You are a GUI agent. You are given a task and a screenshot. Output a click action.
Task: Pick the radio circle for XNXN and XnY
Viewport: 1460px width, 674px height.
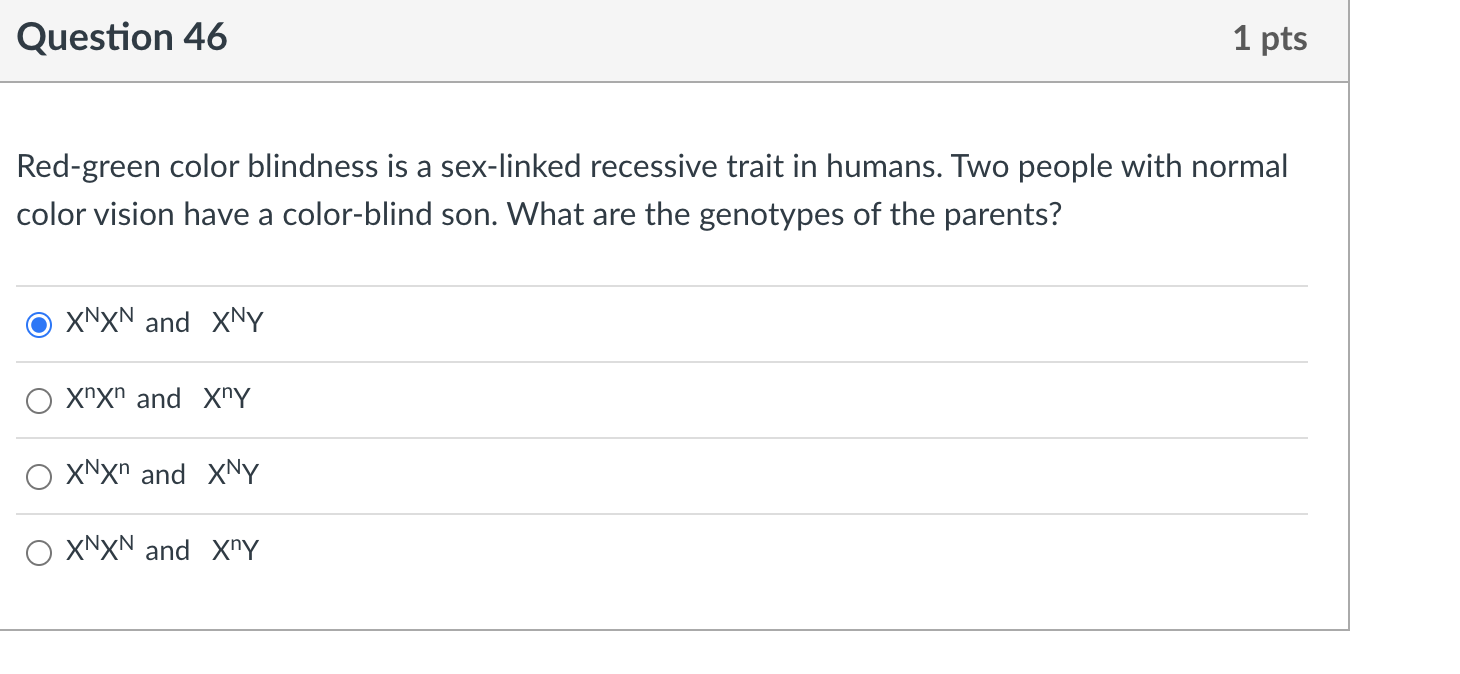point(39,553)
